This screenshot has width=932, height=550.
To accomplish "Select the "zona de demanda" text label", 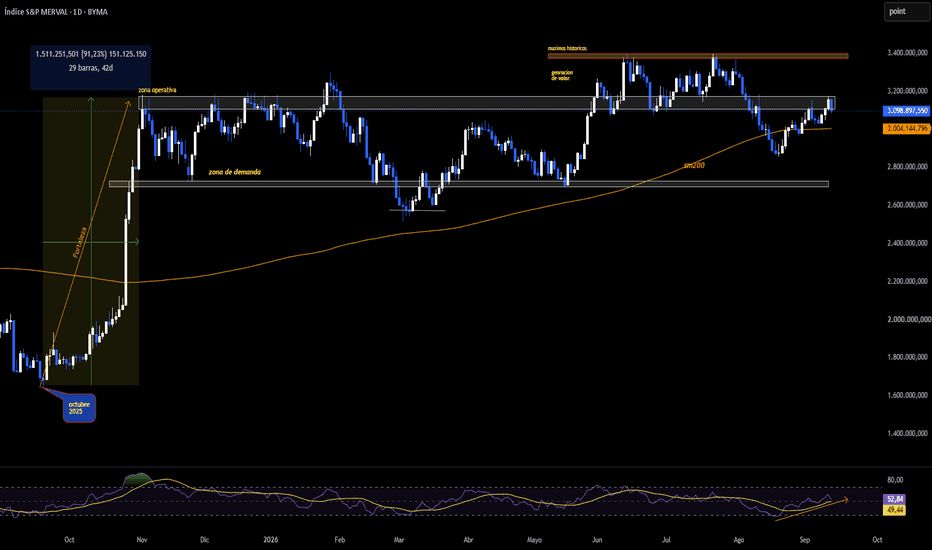I will click(x=235, y=172).
